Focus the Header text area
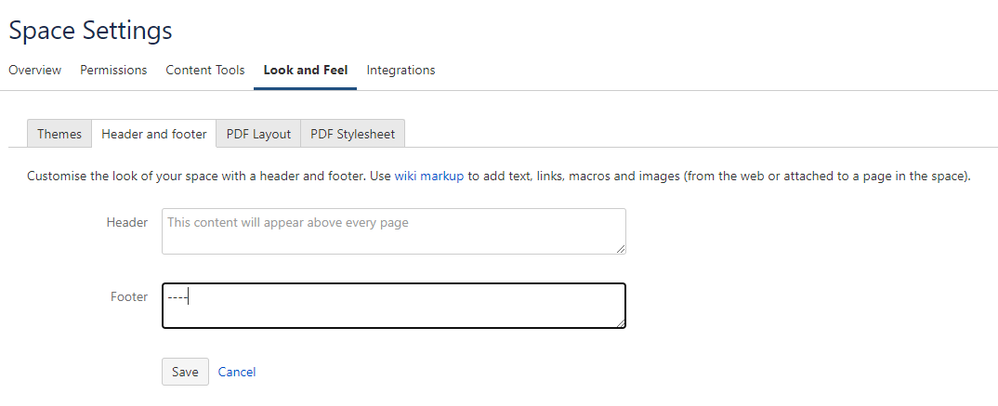This screenshot has height=406, width=998. [393, 231]
